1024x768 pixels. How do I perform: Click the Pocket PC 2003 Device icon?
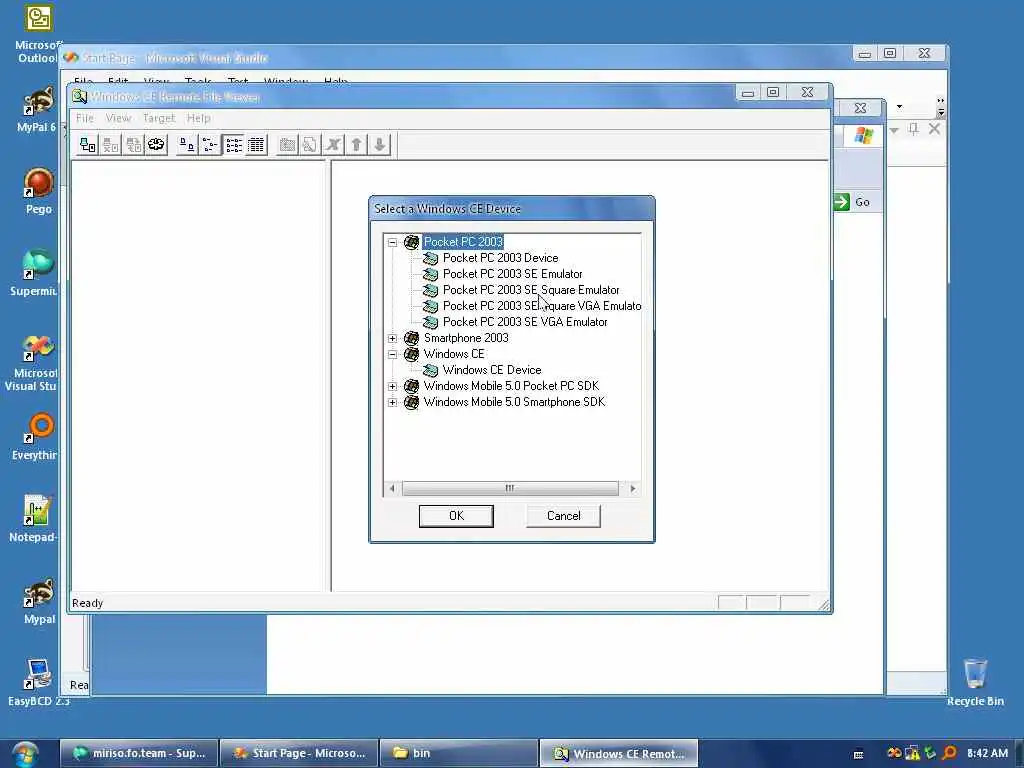pos(430,259)
